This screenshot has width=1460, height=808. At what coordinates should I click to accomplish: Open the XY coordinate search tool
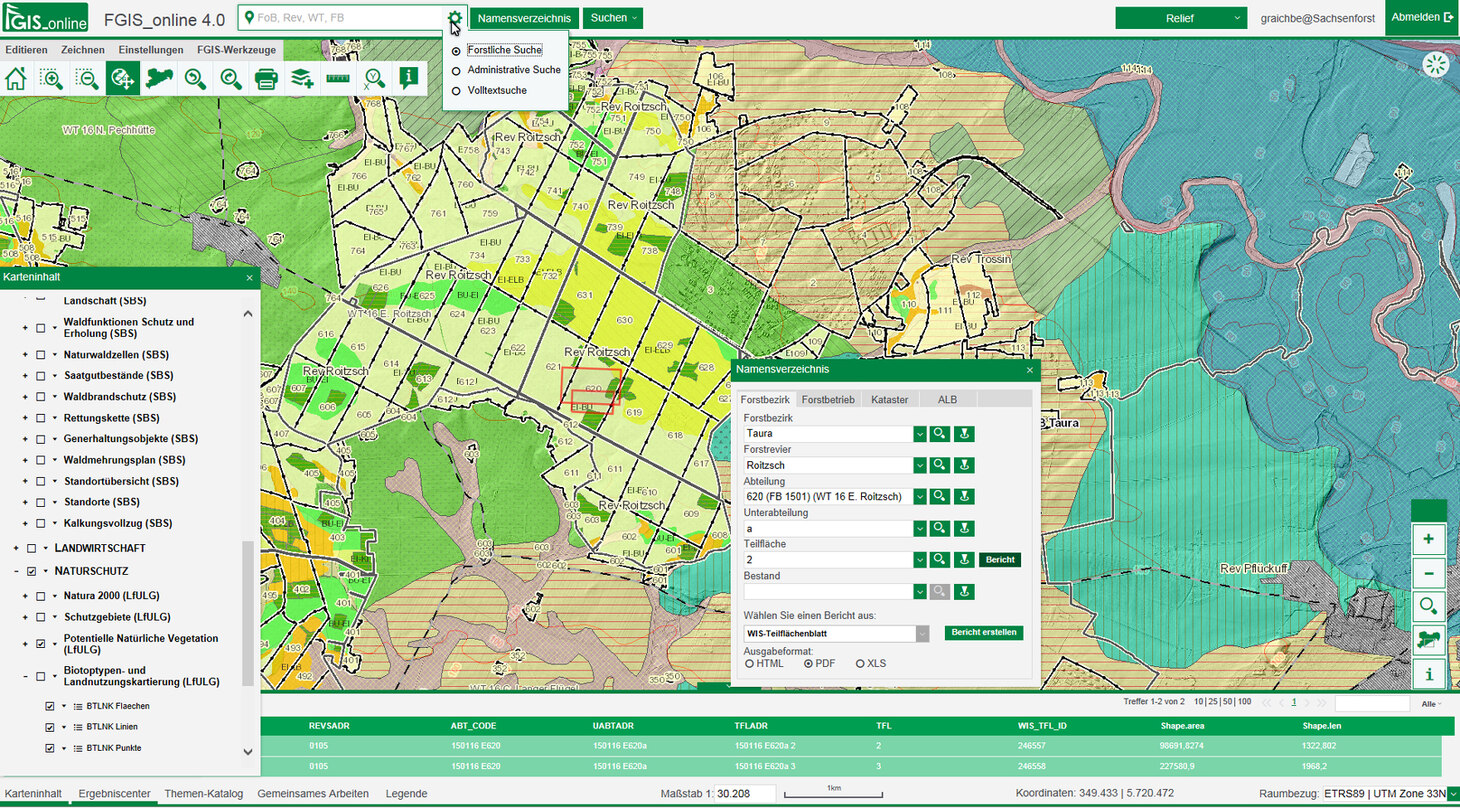[x=375, y=78]
